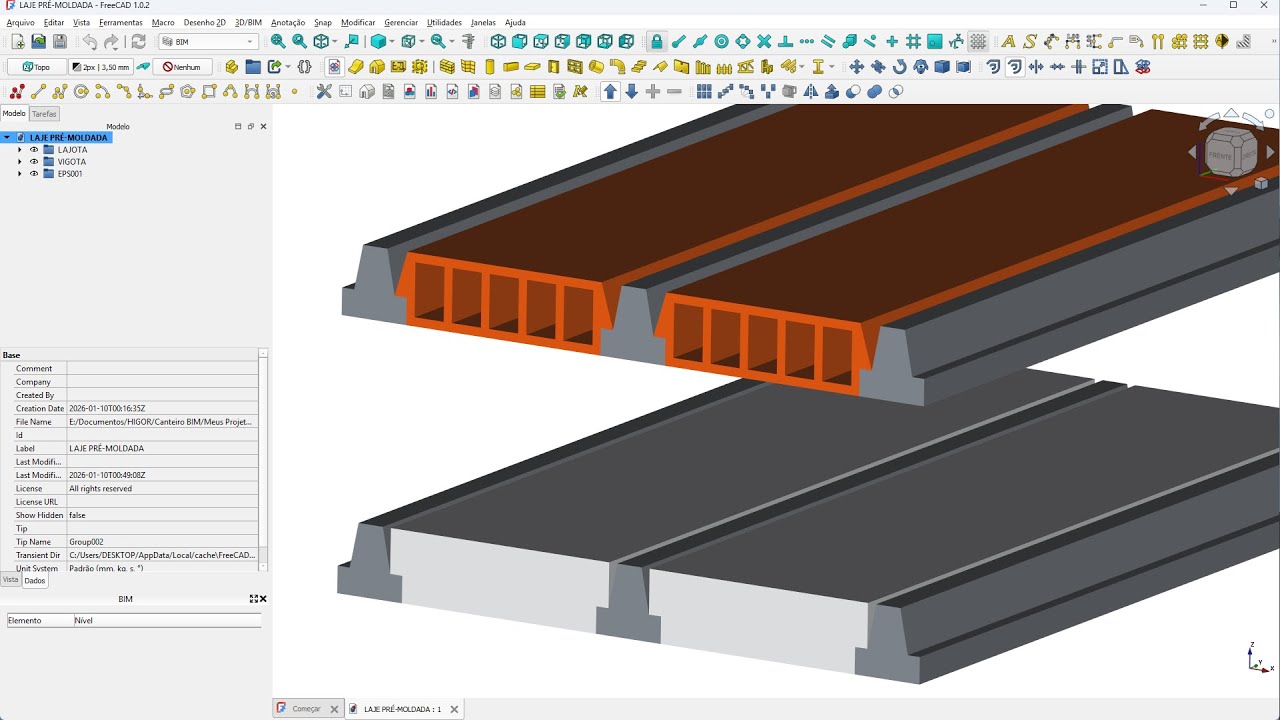This screenshot has width=1280, height=720.
Task: Create a new document with the New icon
Action: click(17, 42)
